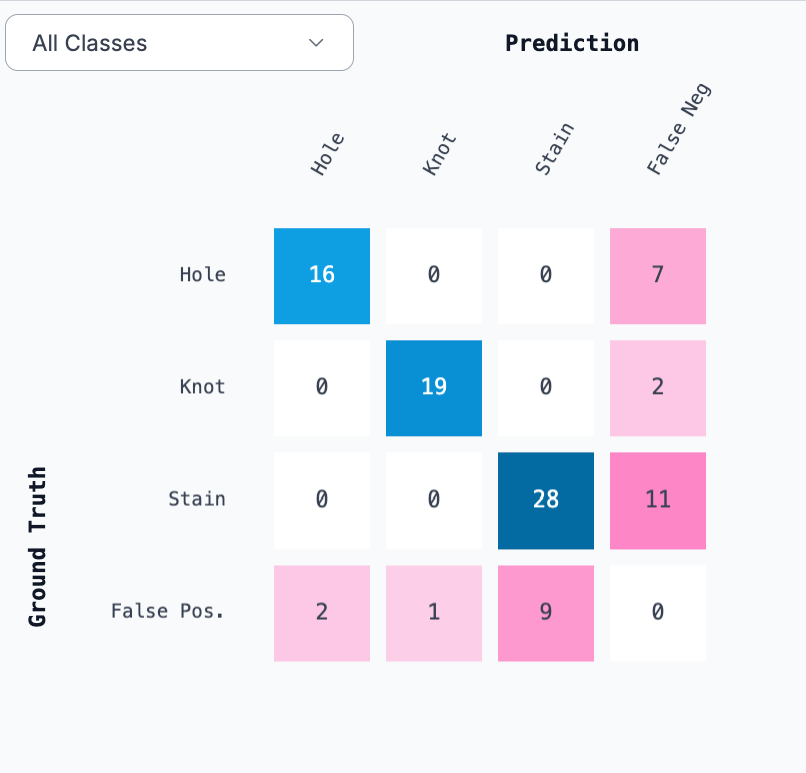Click the chevron arrow in All Classes selector
This screenshot has width=806, height=773.
tap(316, 43)
